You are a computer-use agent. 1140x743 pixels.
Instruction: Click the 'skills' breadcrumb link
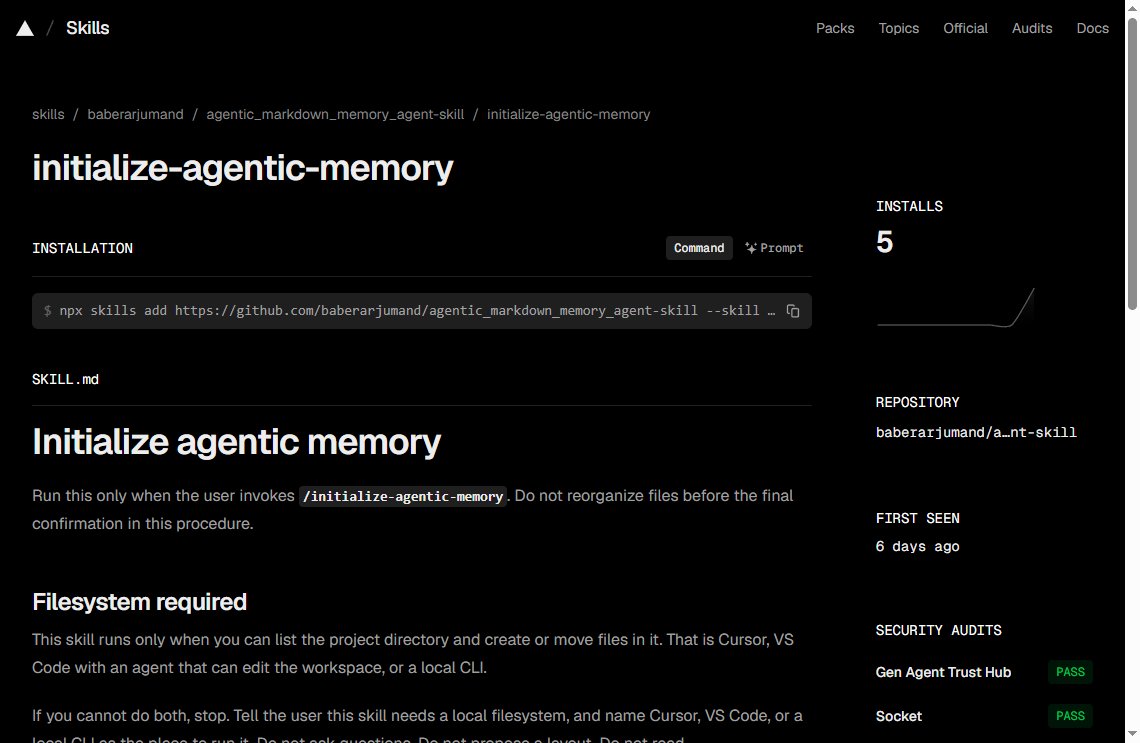click(x=48, y=114)
